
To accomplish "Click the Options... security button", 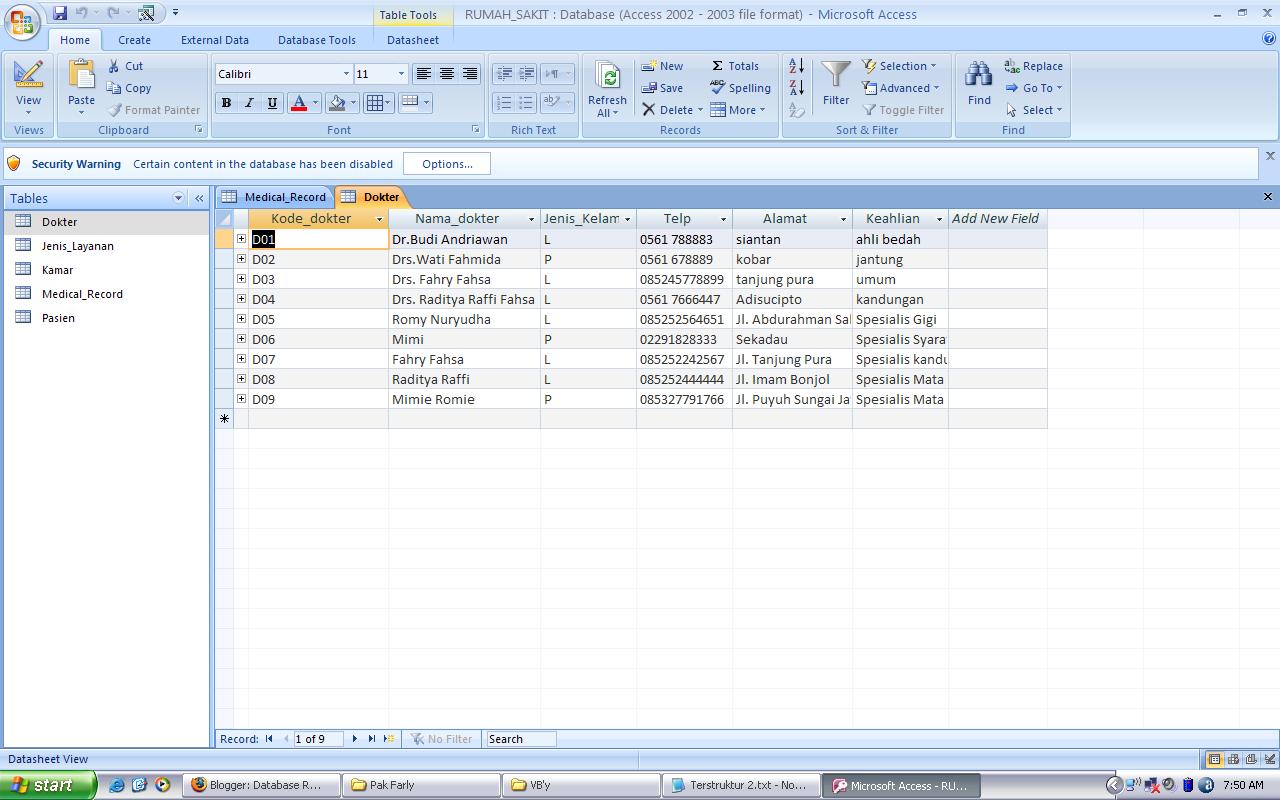I will (447, 164).
